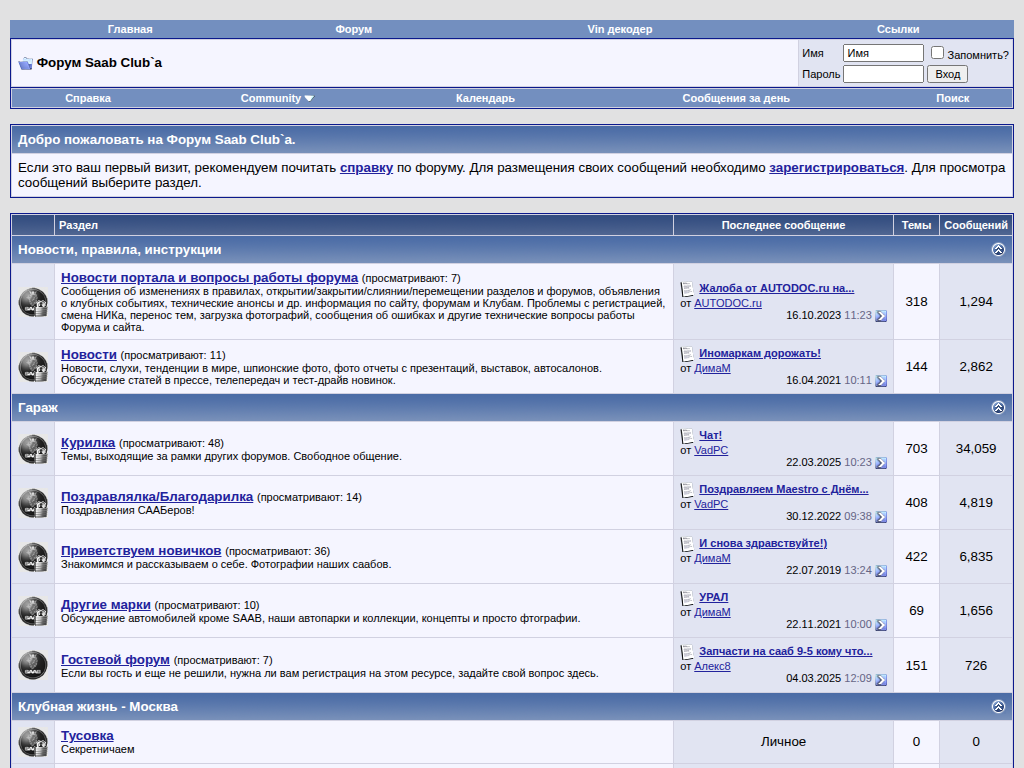Open the Календарь menu item

485,98
